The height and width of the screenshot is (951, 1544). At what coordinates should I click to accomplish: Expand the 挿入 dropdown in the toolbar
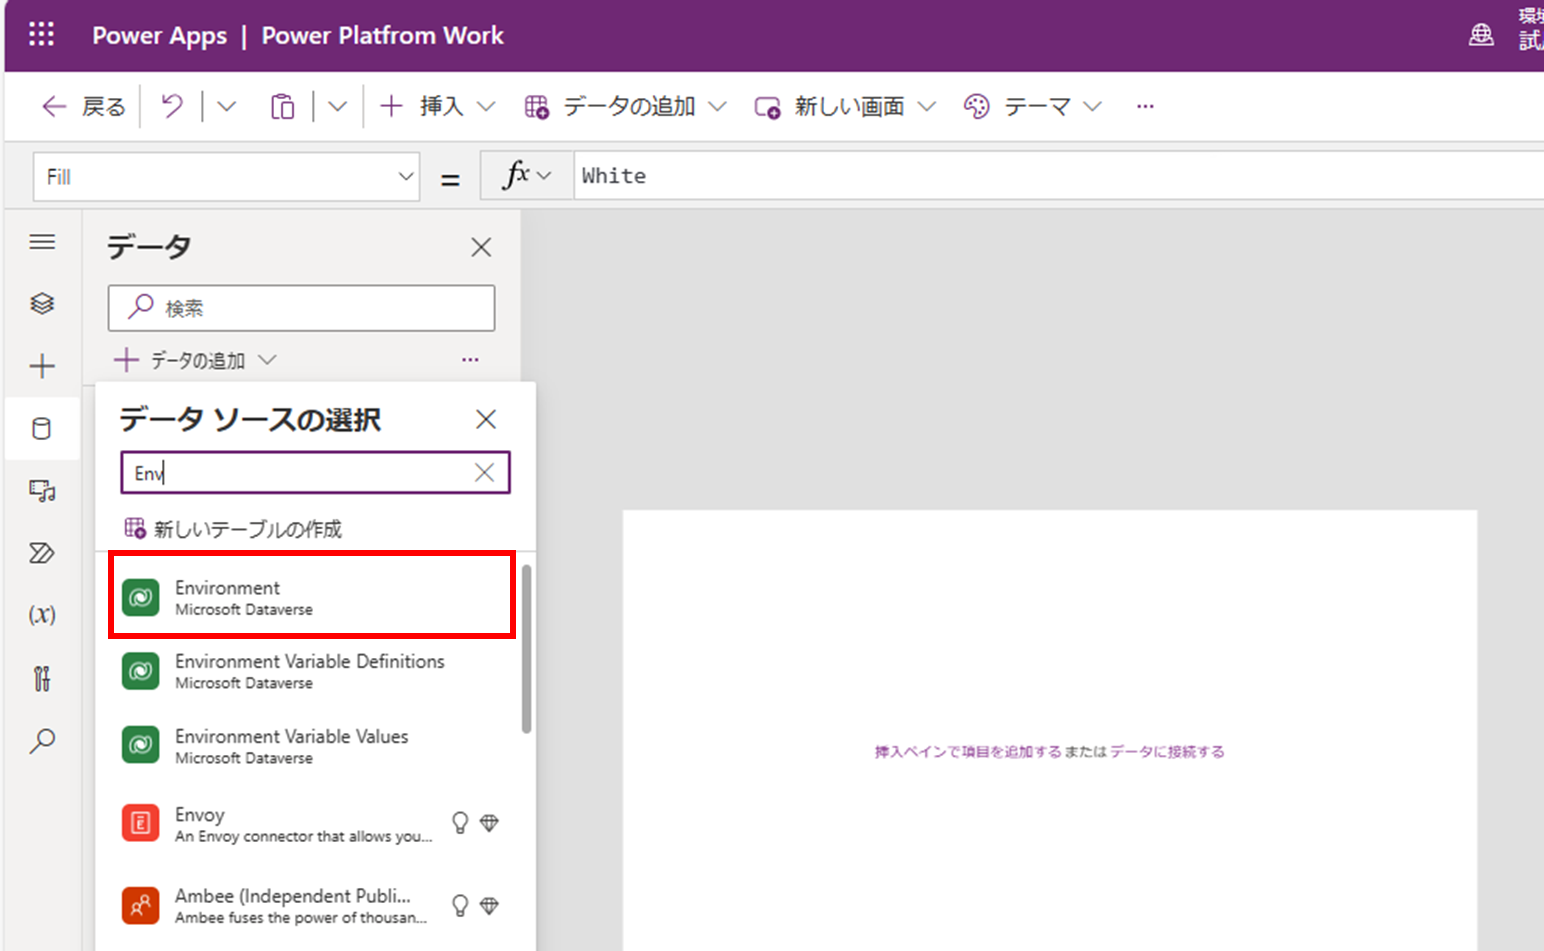click(487, 106)
